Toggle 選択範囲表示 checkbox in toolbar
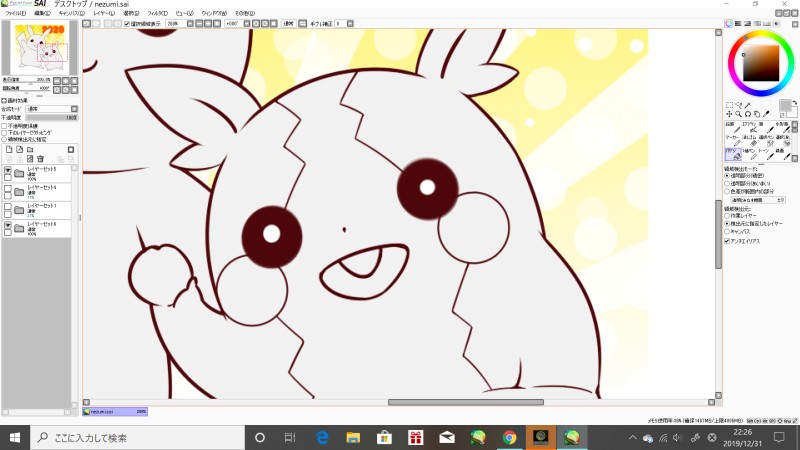Image resolution: width=800 pixels, height=450 pixels. 127,23
